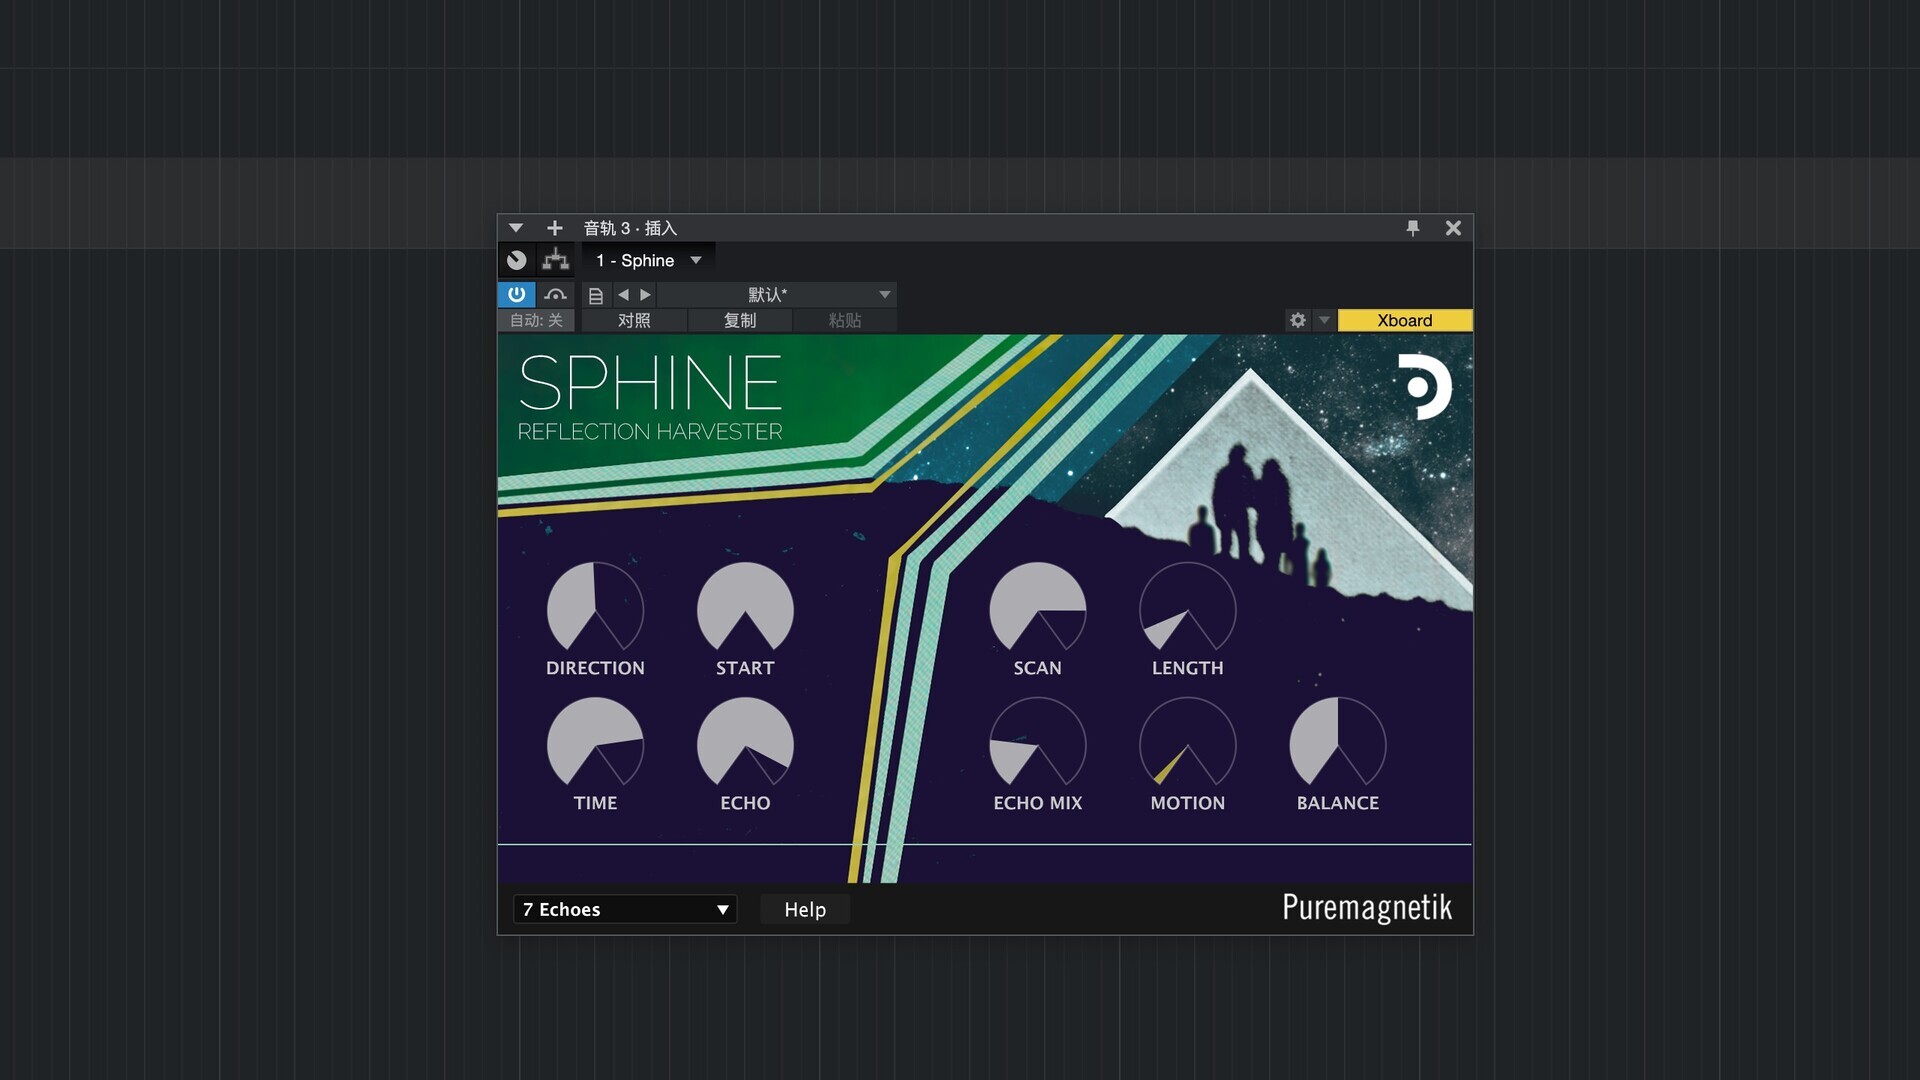Click the knob icon beside routing
This screenshot has height=1080, width=1920.
[516, 260]
